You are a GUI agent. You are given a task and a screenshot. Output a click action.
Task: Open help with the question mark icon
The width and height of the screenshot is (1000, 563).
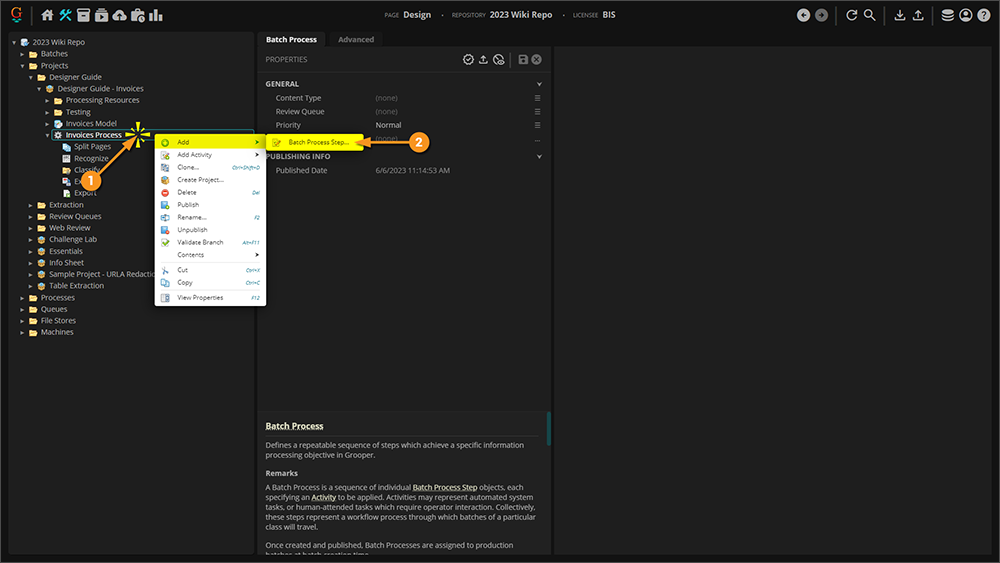984,15
